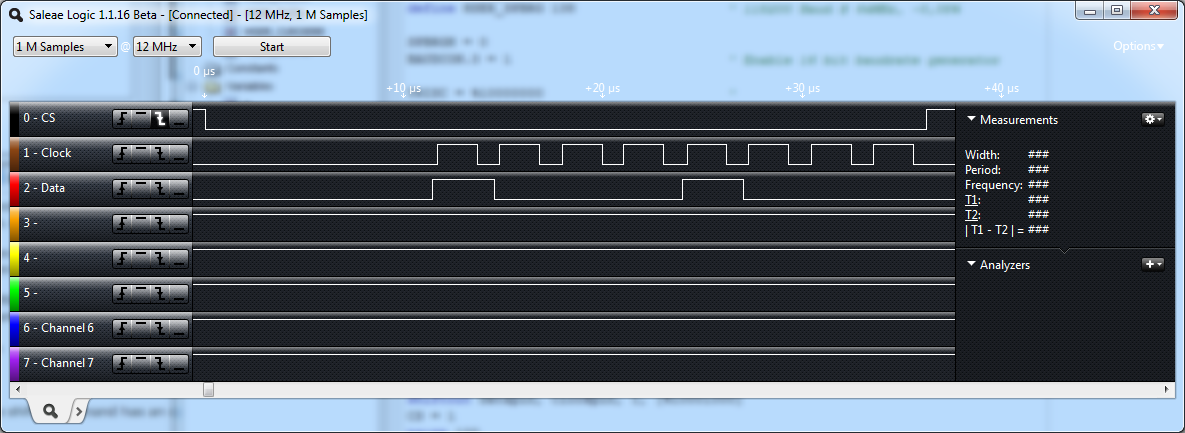Set high level trigger on Clock channel
The height and width of the screenshot is (433, 1185).
141,153
